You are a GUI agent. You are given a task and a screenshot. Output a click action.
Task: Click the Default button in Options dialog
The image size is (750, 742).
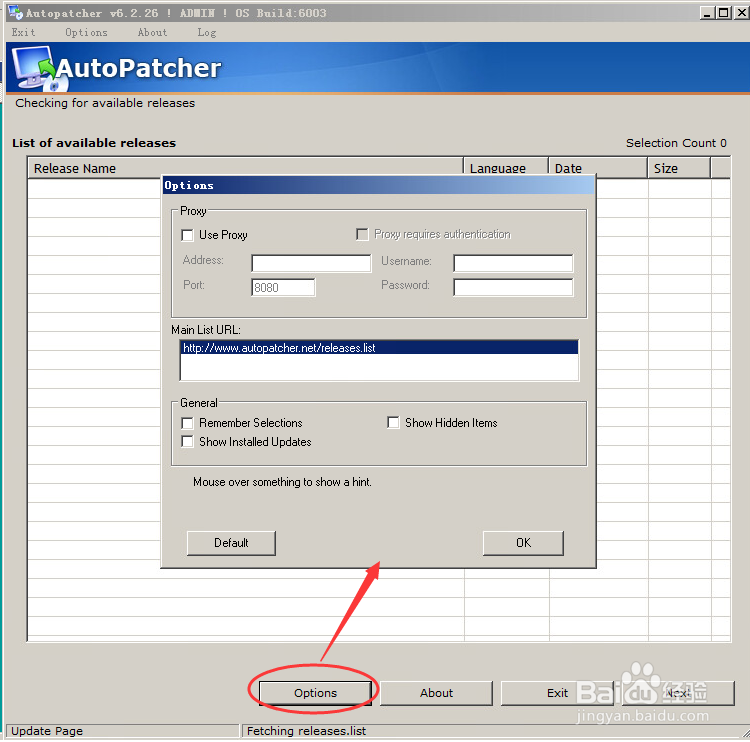231,543
